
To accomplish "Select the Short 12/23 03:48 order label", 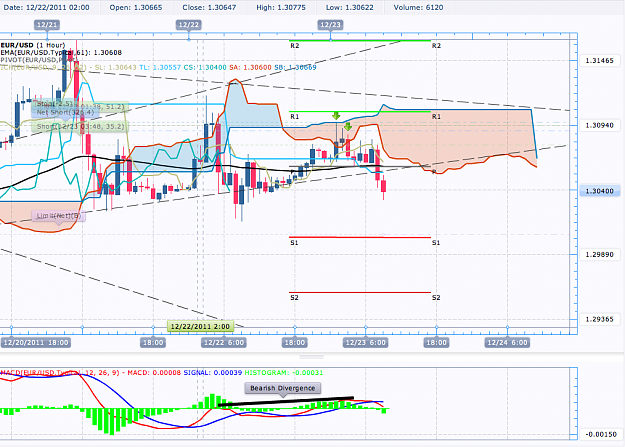I will pos(80,127).
